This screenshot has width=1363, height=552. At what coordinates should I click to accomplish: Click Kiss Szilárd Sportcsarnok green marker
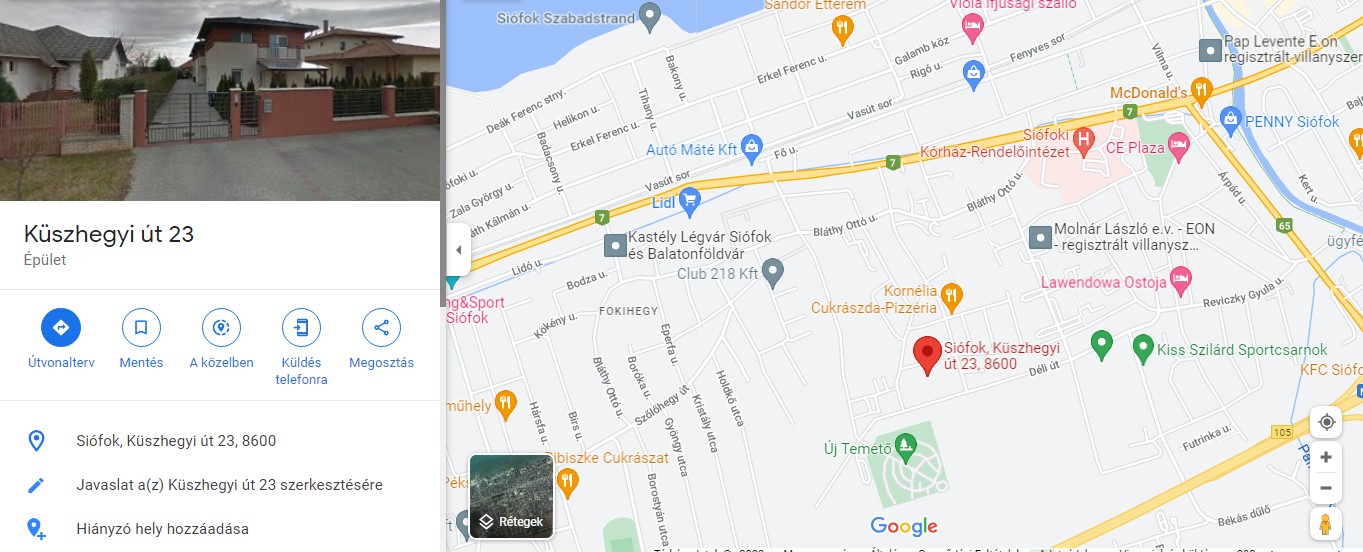(1144, 349)
